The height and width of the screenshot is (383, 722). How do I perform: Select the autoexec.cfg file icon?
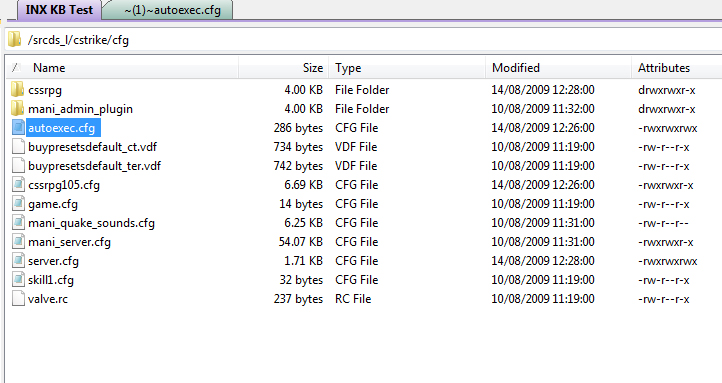18,128
